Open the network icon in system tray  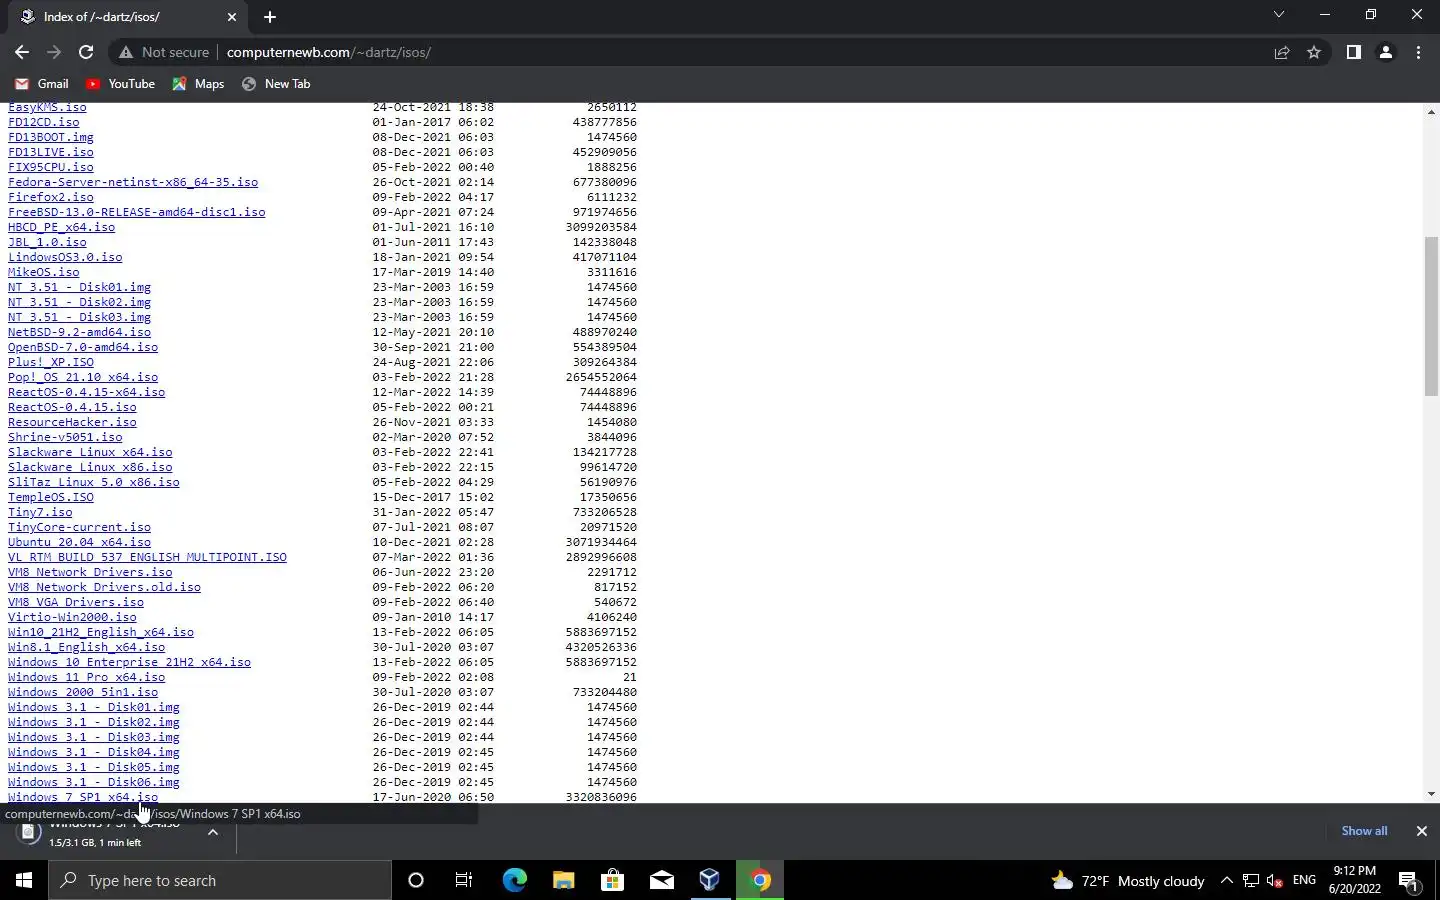1251,880
